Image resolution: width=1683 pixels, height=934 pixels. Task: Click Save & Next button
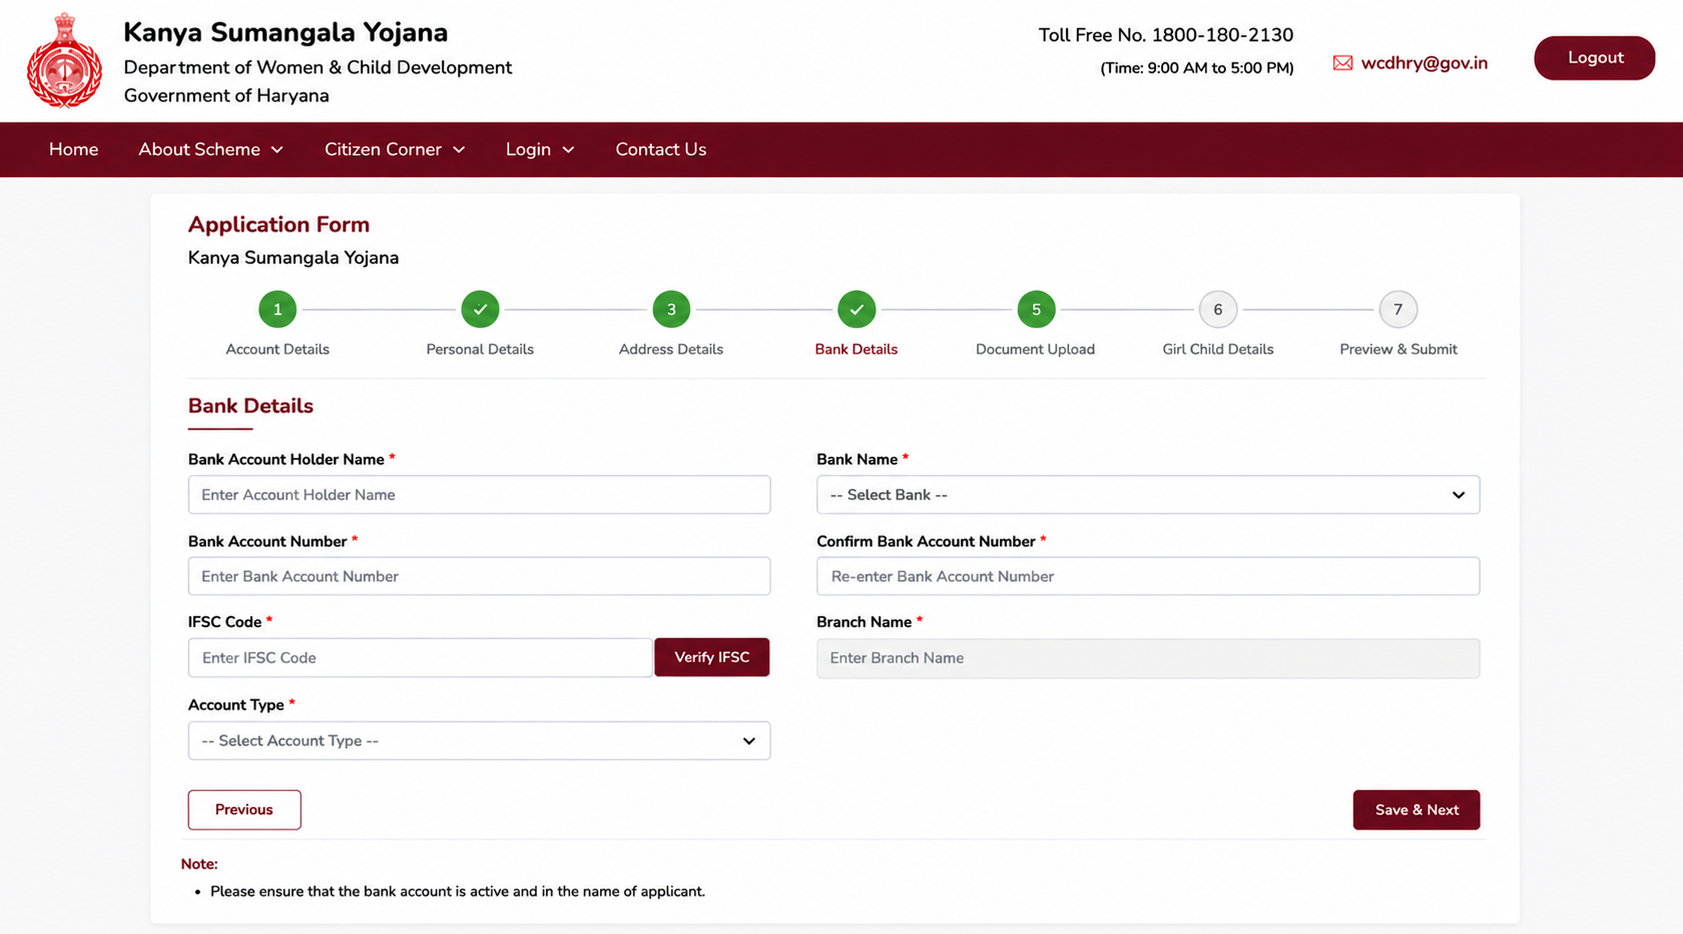click(x=1416, y=810)
